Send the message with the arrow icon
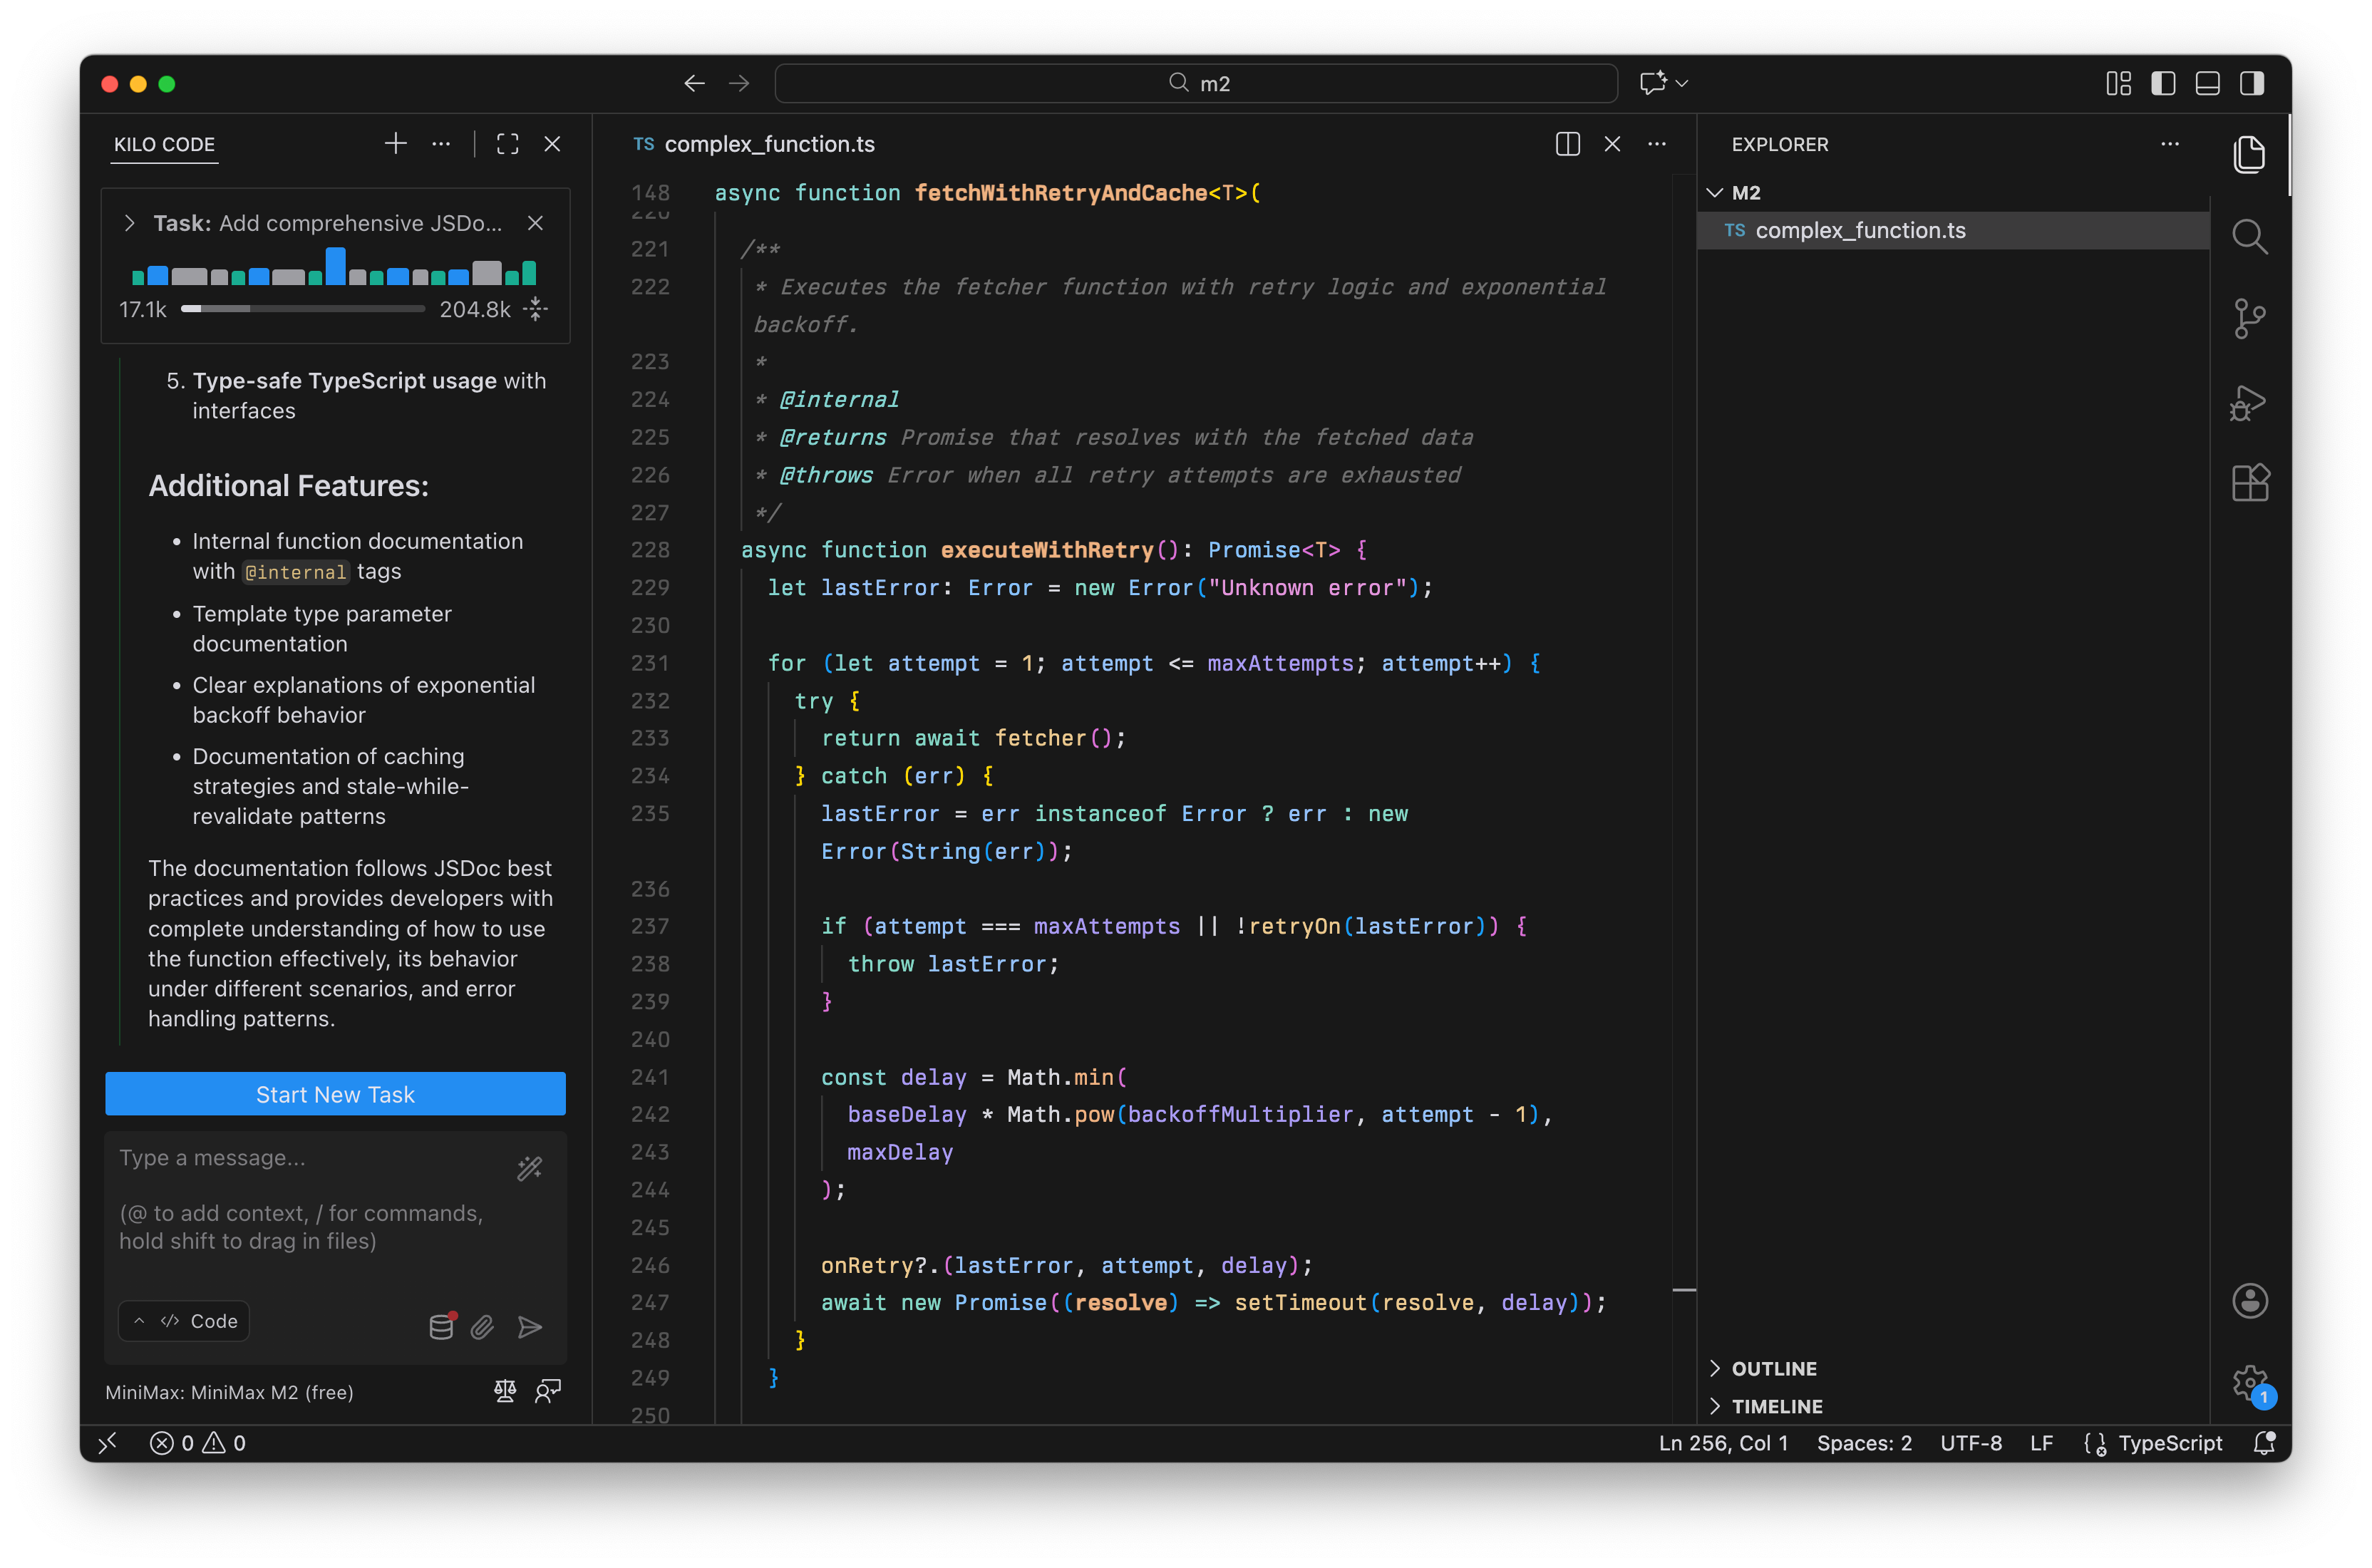 pos(530,1327)
